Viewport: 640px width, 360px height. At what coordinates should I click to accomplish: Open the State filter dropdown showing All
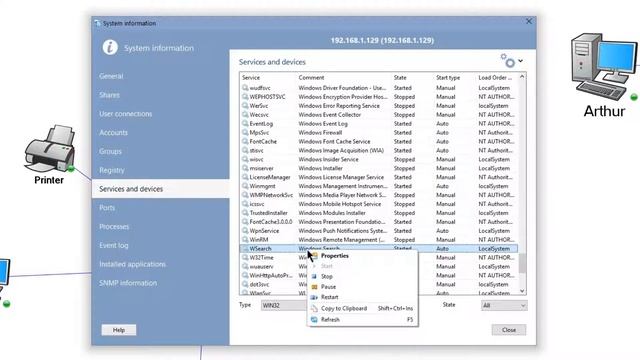click(x=504, y=305)
